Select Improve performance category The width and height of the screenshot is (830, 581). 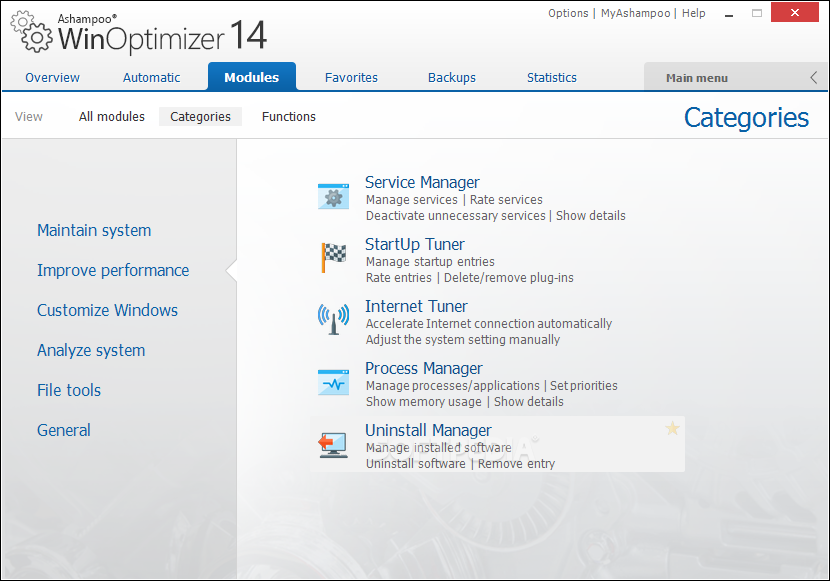coord(113,270)
